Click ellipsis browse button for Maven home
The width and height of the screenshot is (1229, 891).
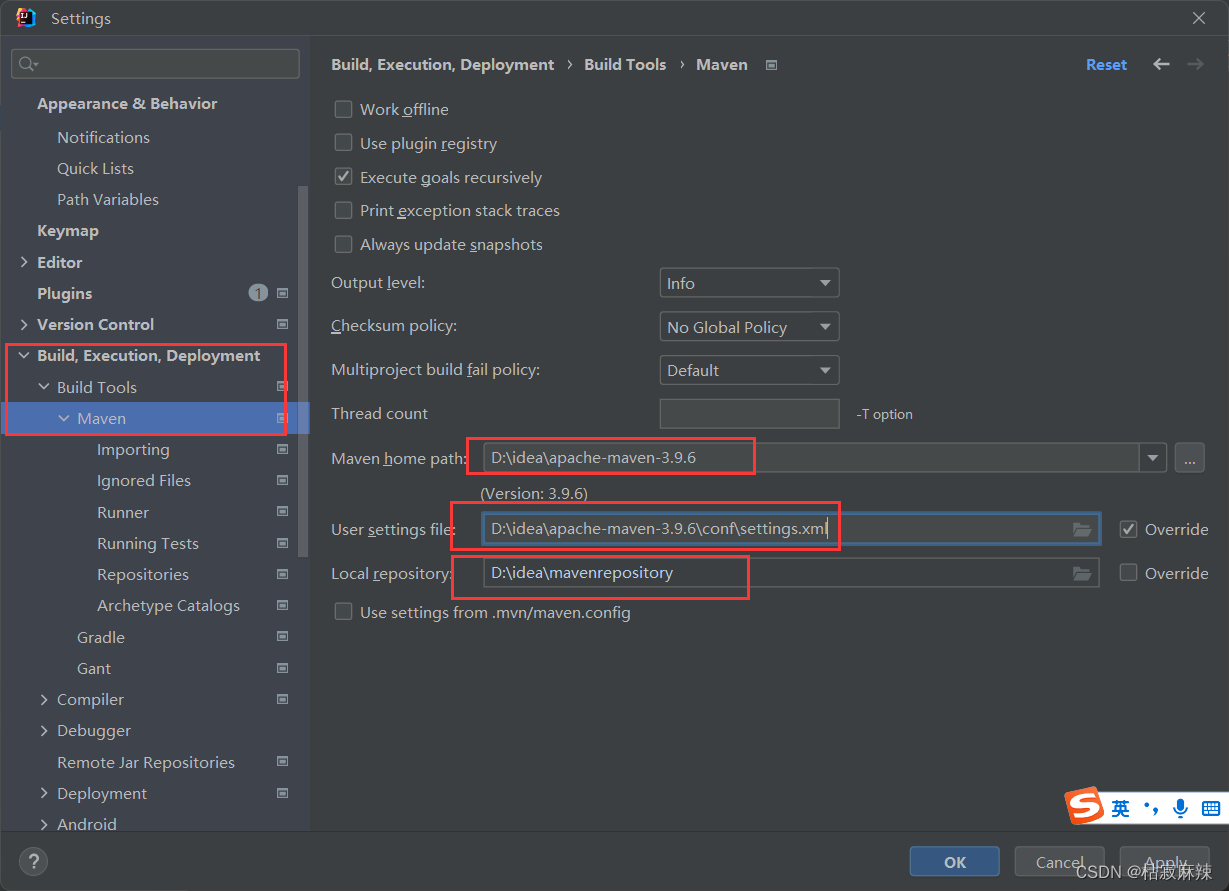pyautogui.click(x=1189, y=458)
